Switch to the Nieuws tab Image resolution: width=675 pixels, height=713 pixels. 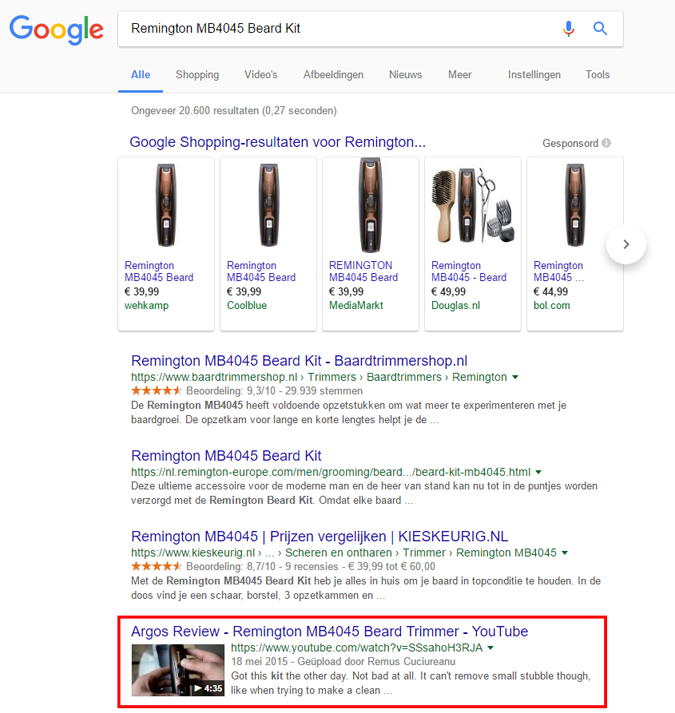click(x=405, y=75)
